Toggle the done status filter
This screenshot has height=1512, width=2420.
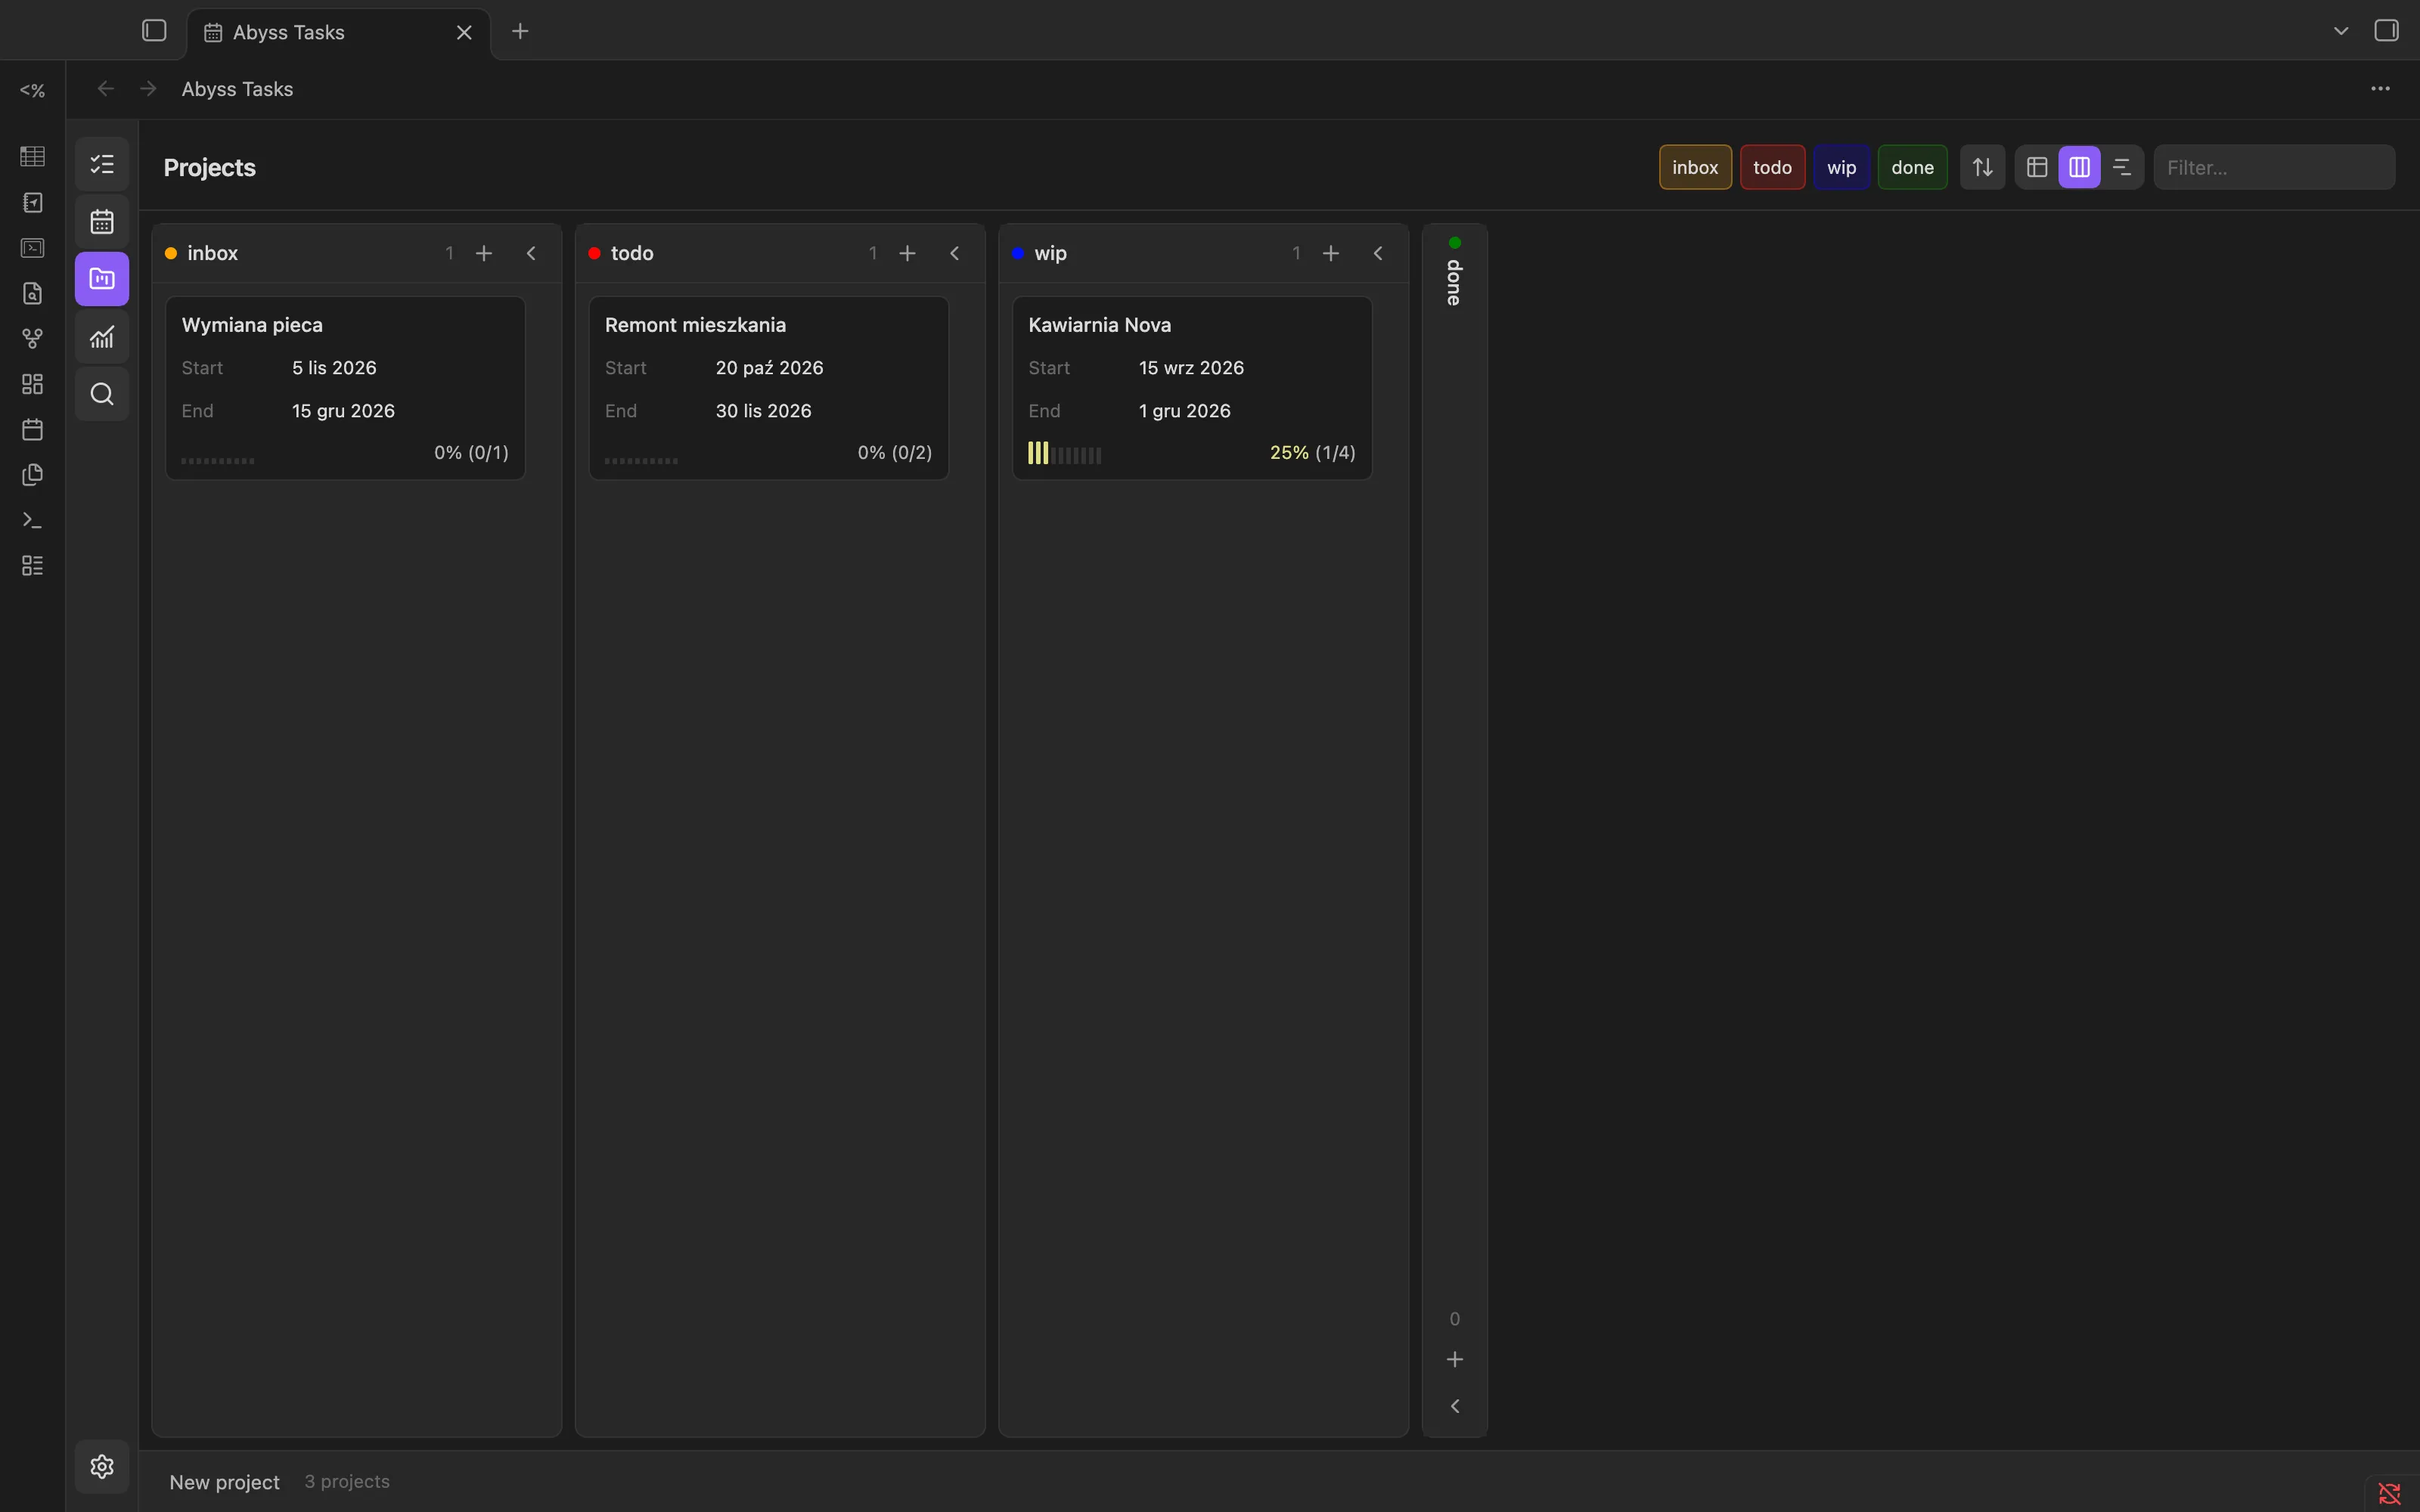tap(1912, 167)
